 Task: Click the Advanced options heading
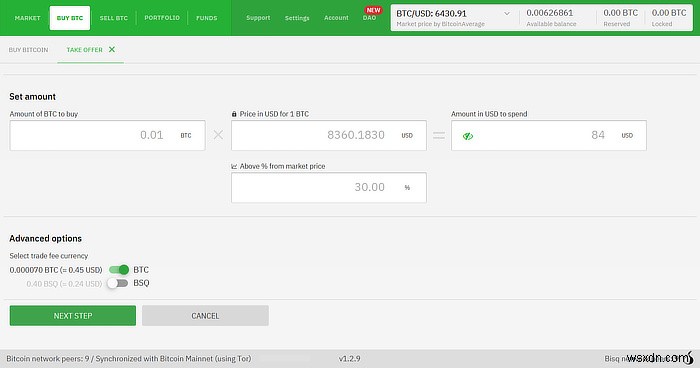pyautogui.click(x=46, y=238)
